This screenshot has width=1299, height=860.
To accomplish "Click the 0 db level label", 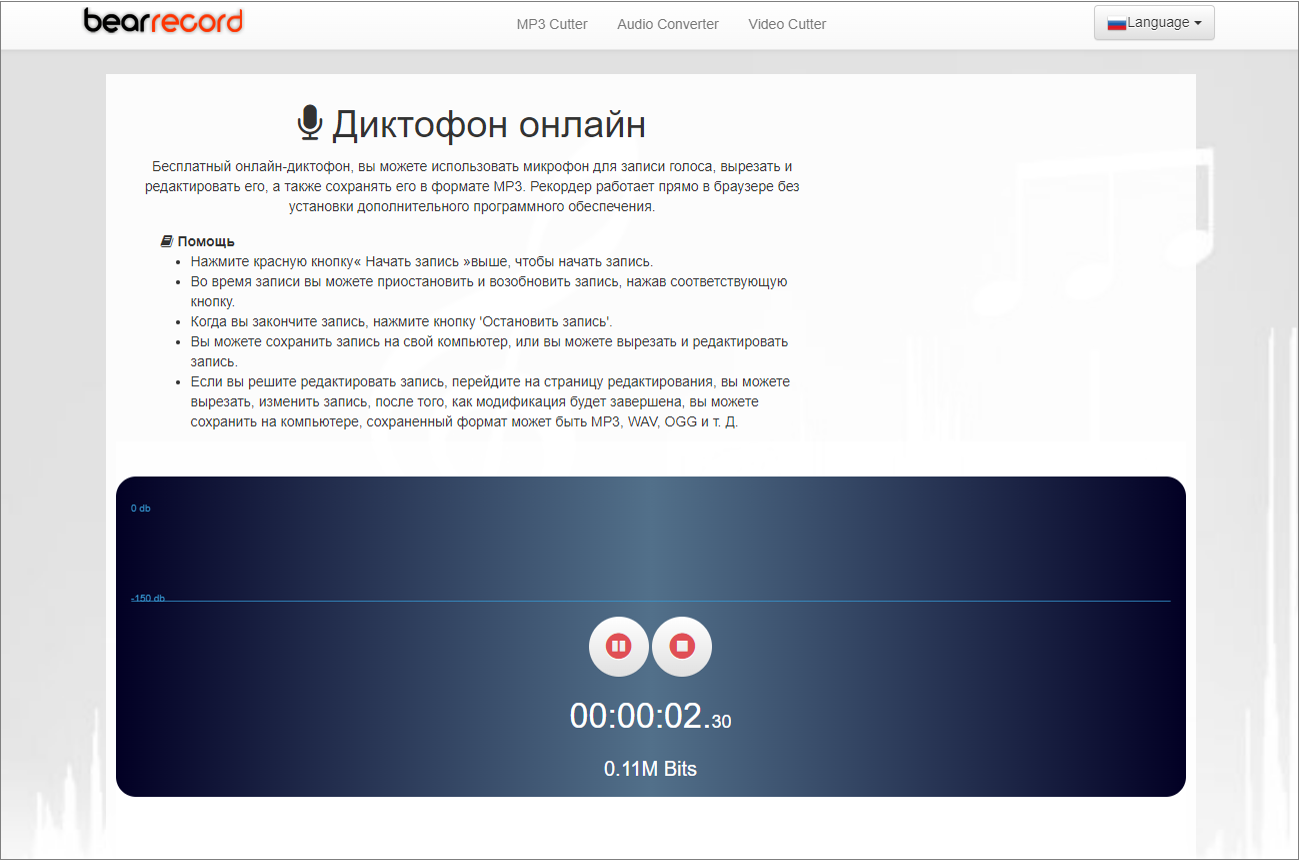I will pyautogui.click(x=141, y=508).
